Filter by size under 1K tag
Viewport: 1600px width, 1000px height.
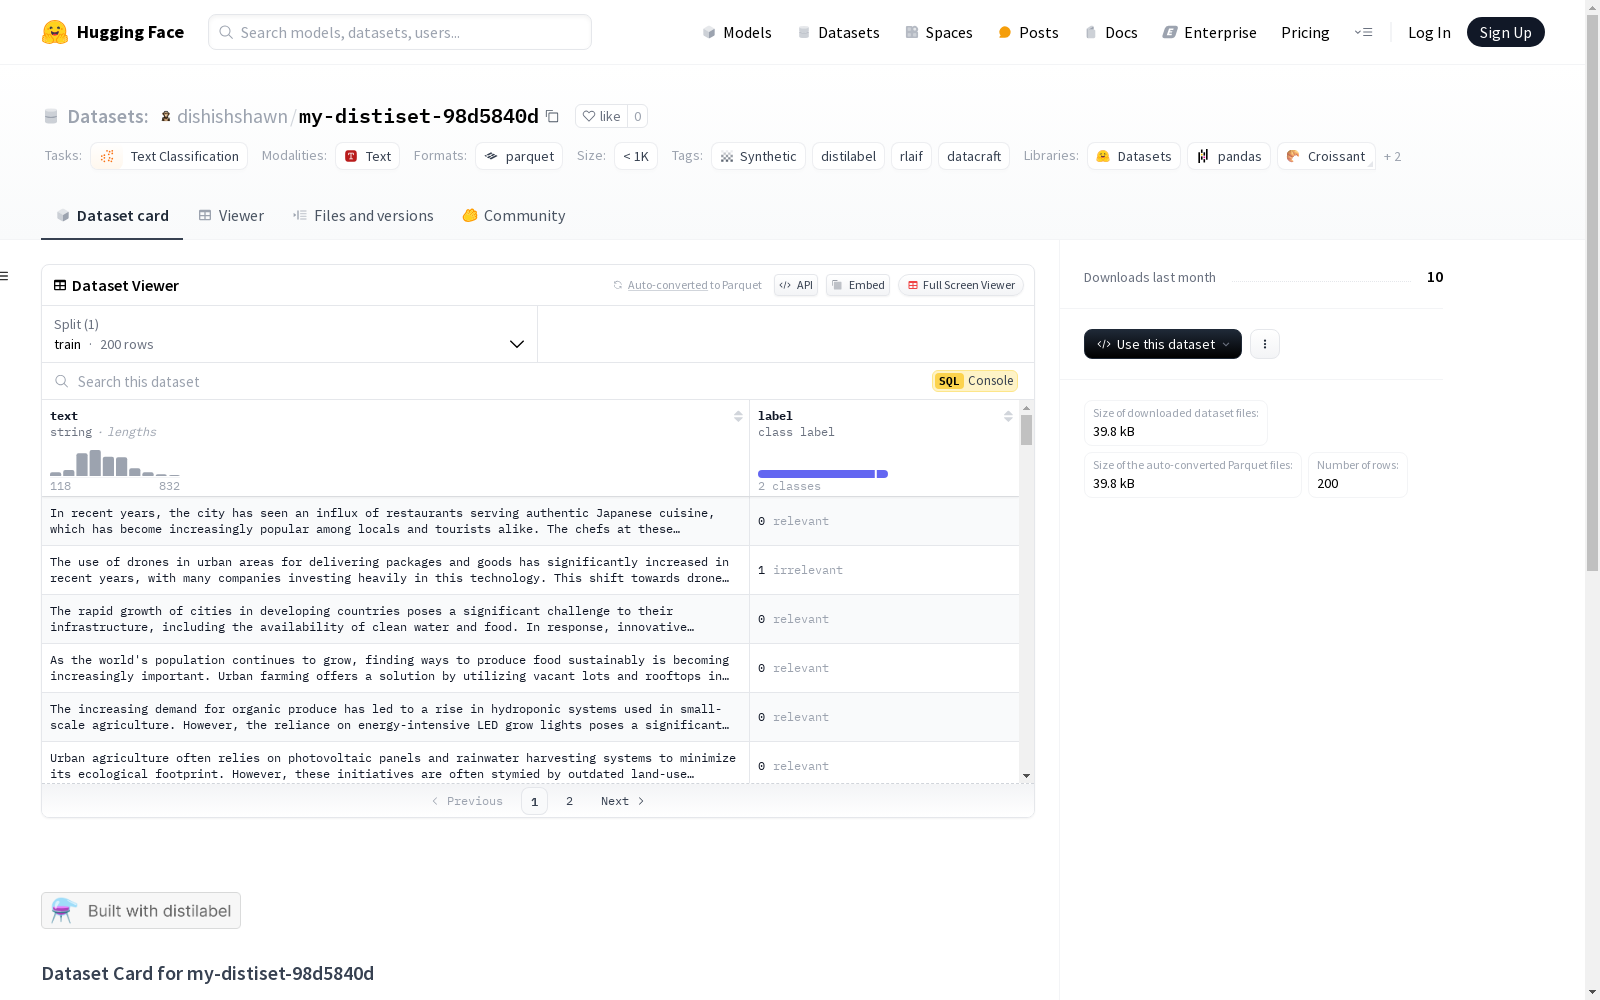click(636, 156)
